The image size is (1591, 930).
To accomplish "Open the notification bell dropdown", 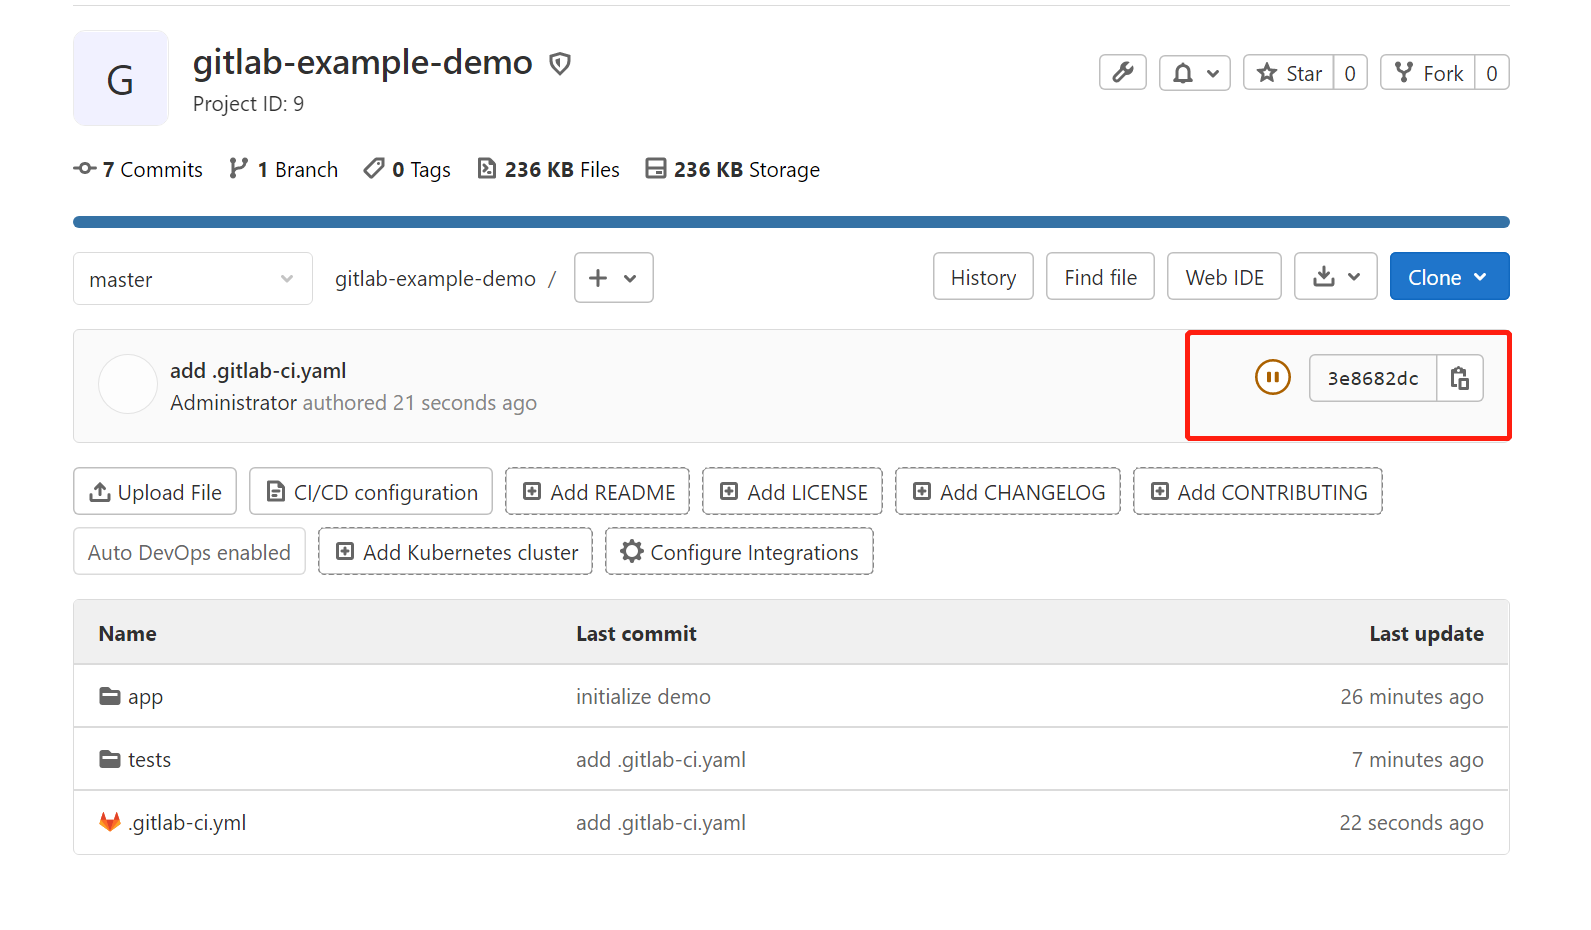I will [1195, 73].
